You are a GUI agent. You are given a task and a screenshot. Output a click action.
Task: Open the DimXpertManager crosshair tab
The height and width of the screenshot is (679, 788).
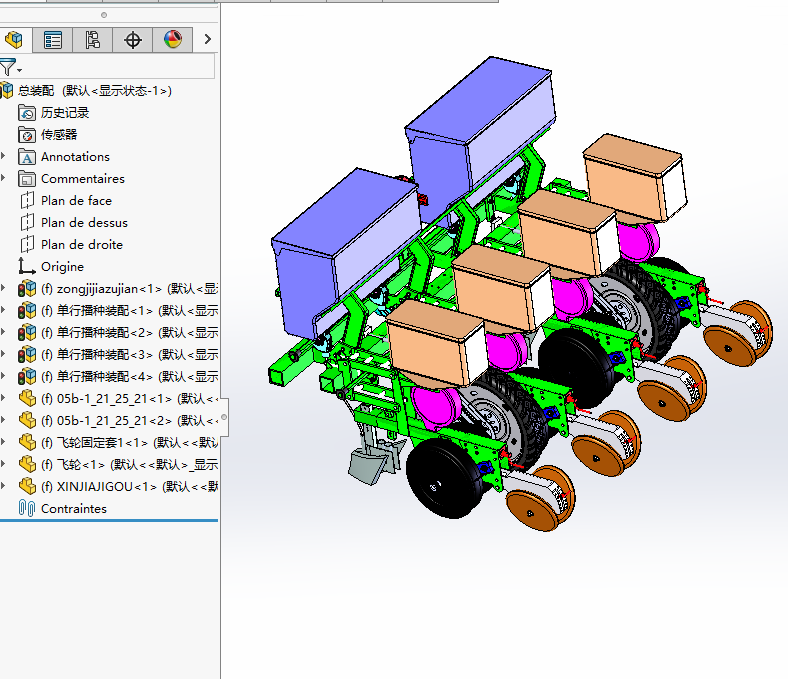pos(133,39)
